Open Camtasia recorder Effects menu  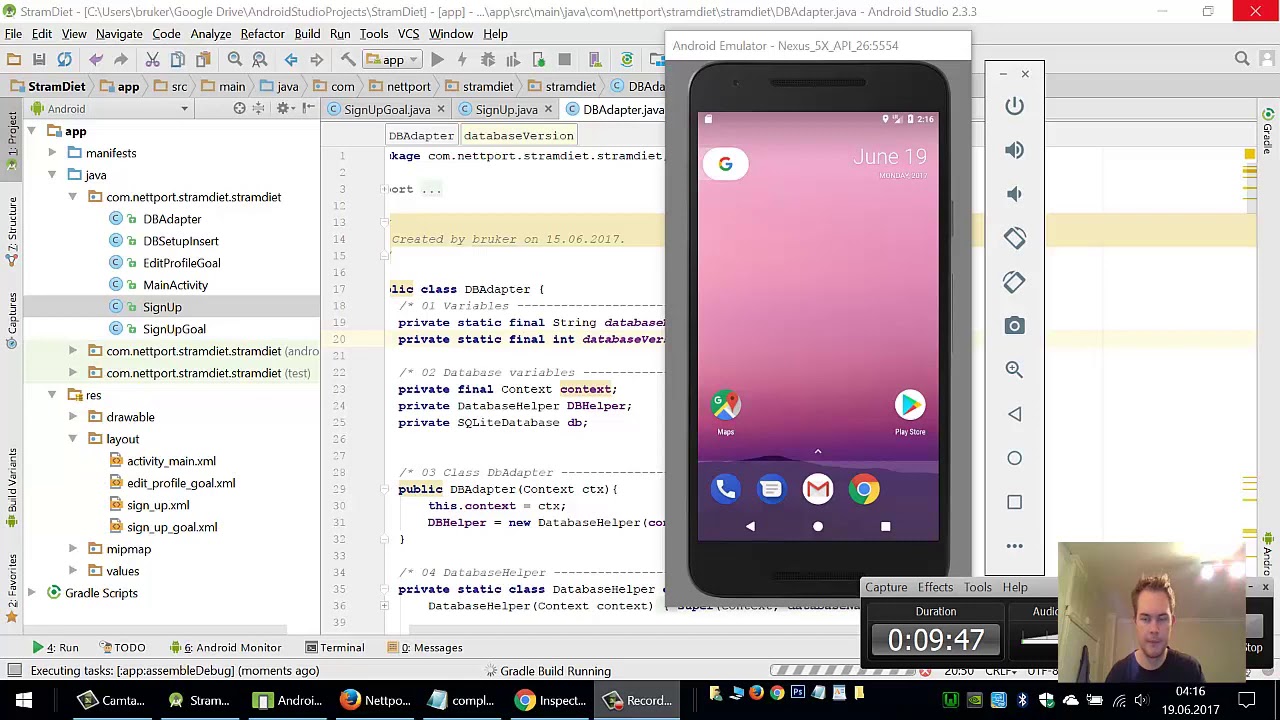pos(935,588)
